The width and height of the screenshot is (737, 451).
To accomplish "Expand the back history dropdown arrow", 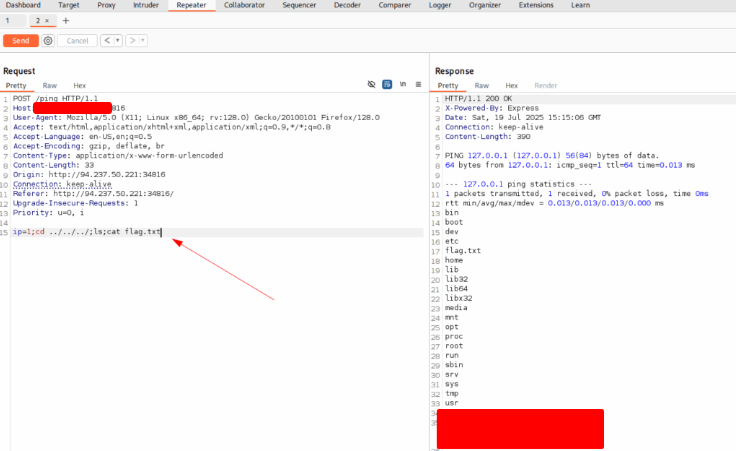I will (117, 40).
